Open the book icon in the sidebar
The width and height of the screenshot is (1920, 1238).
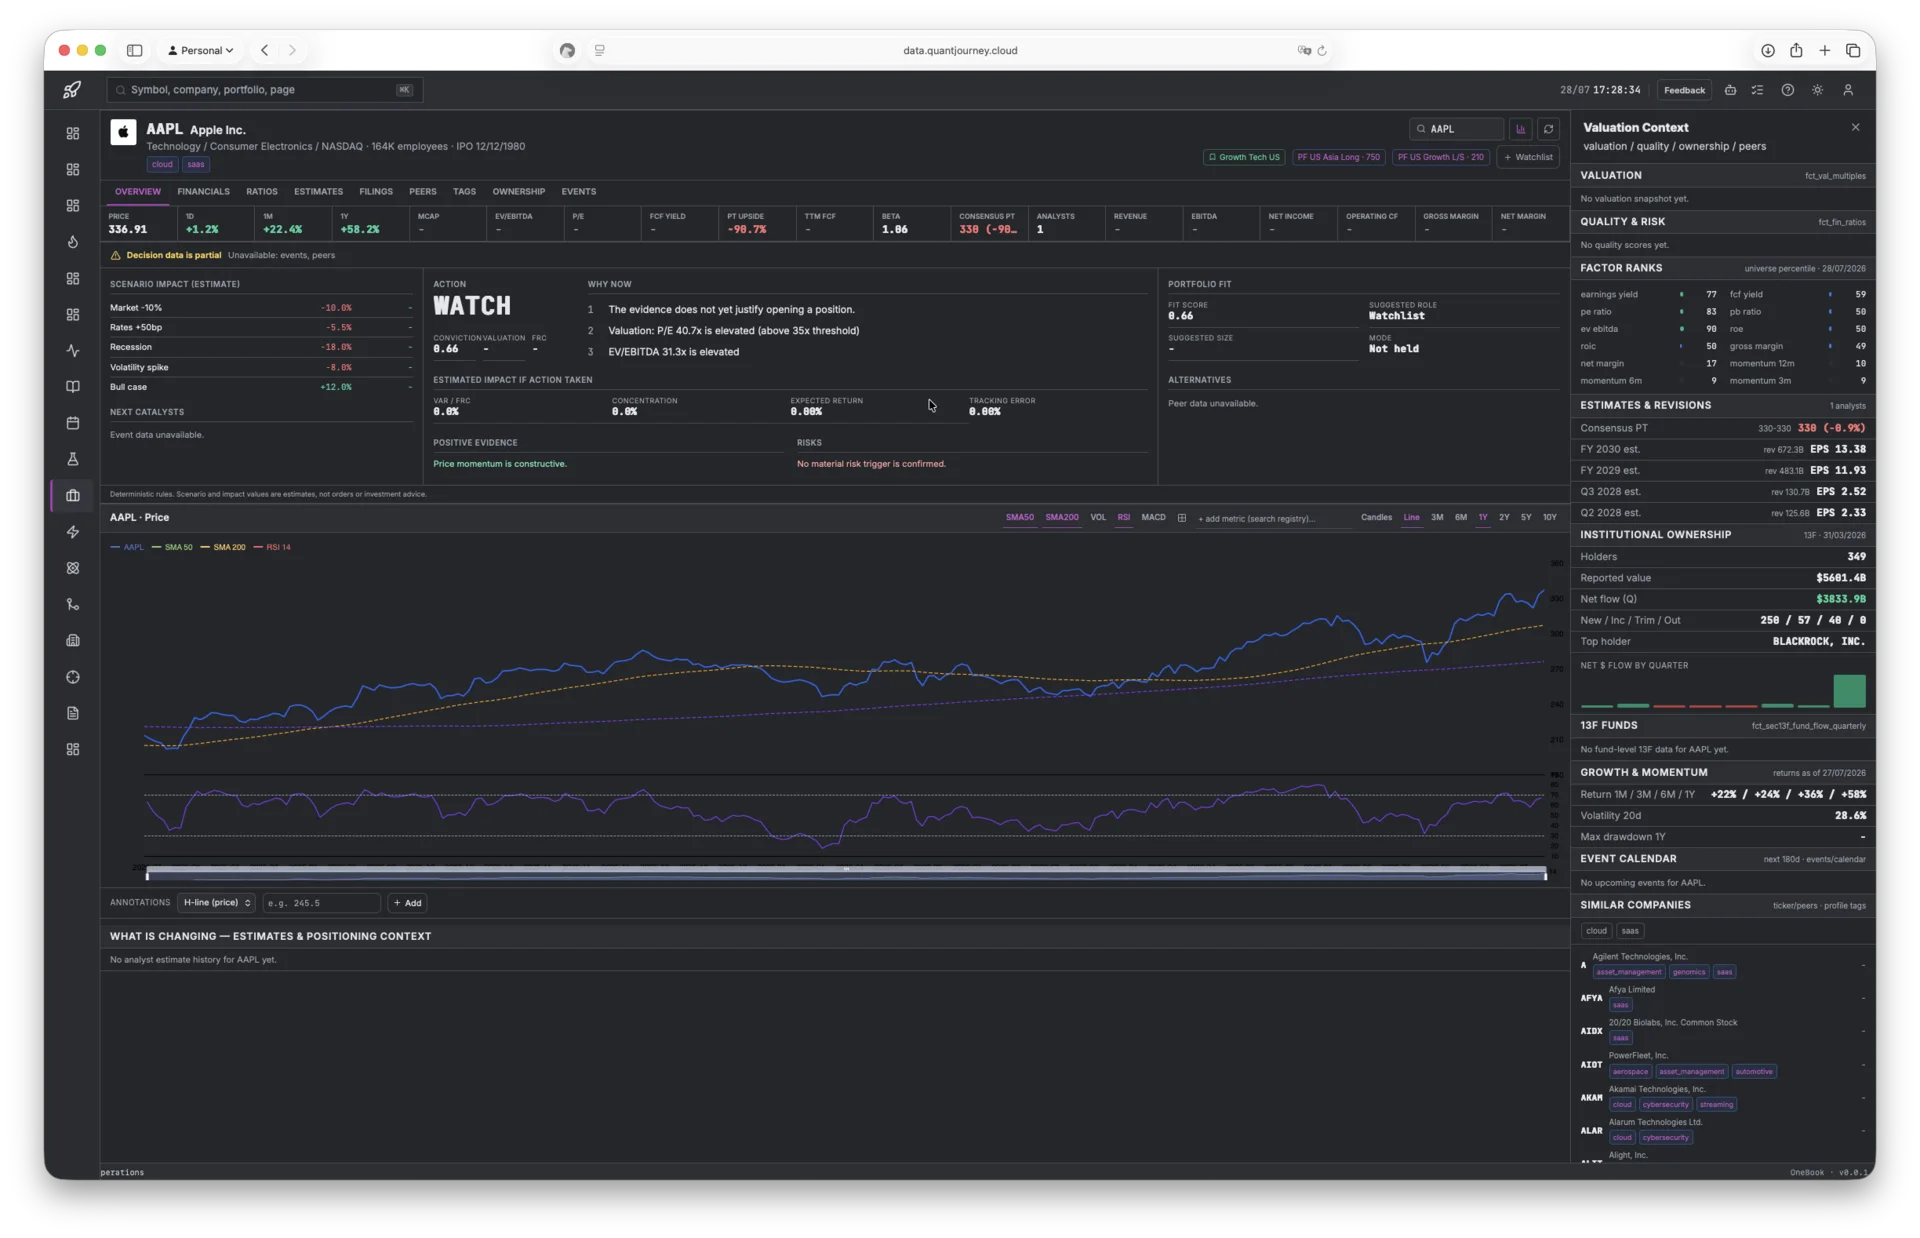pyautogui.click(x=73, y=387)
